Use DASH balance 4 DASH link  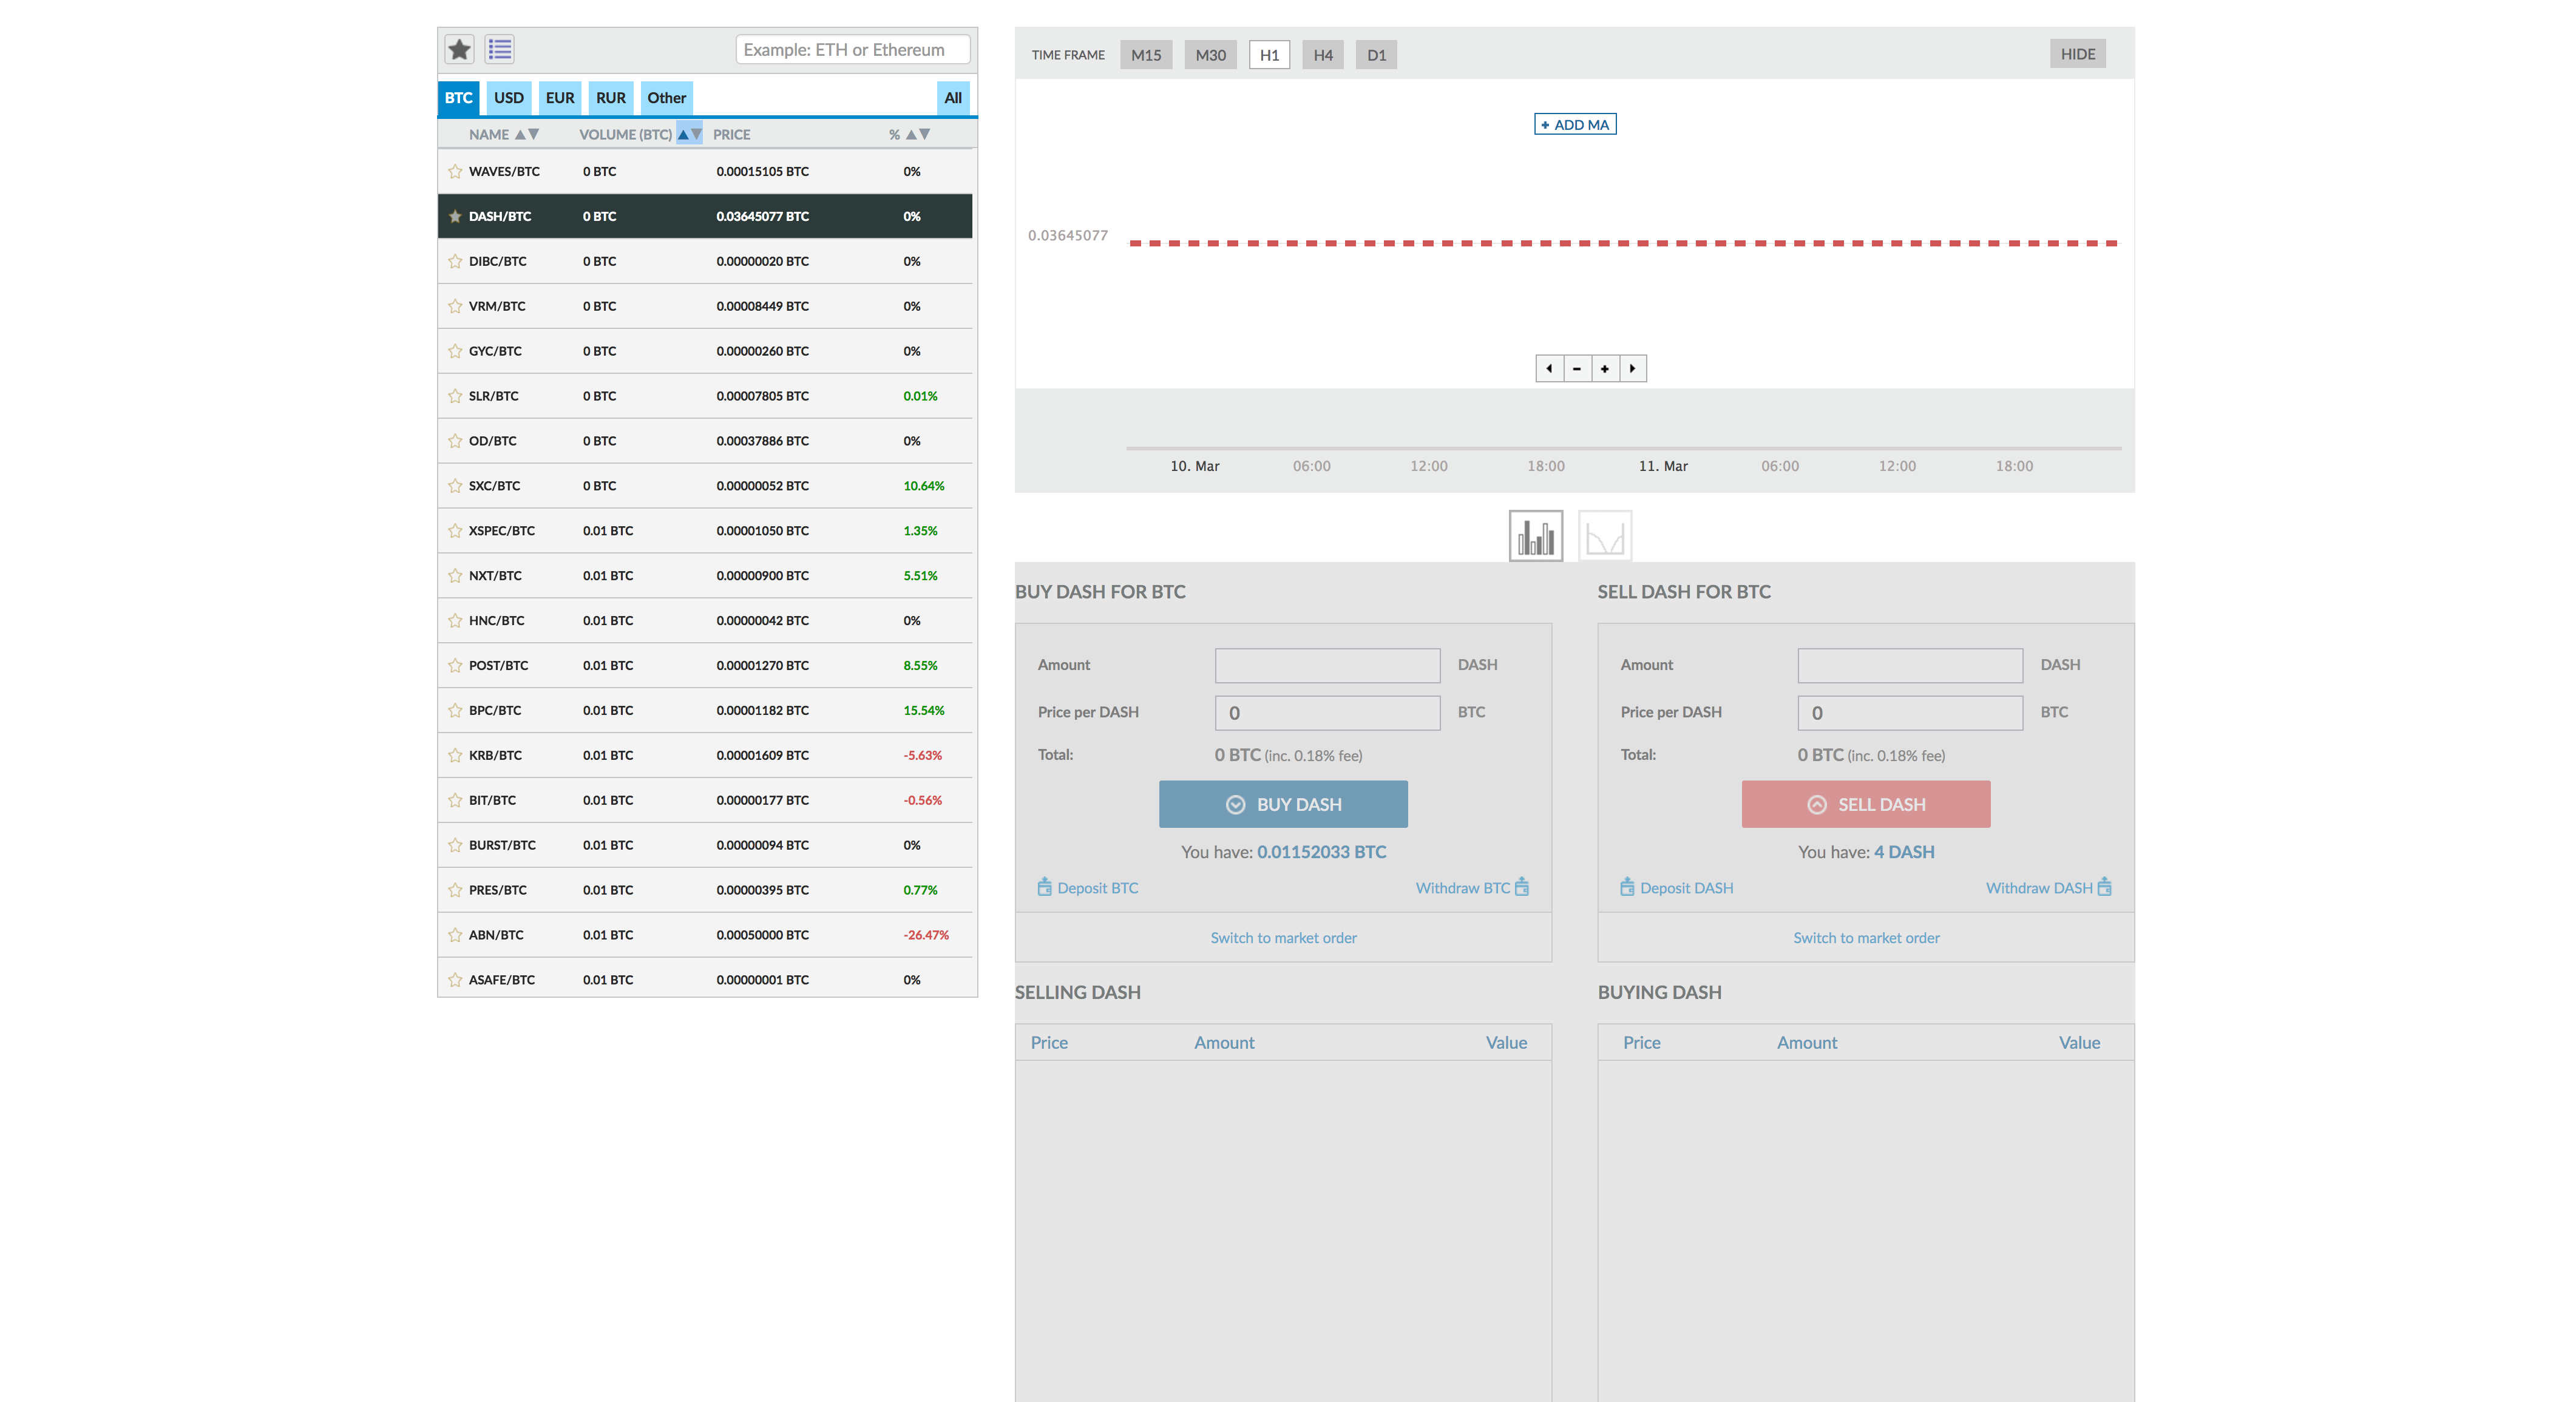point(1904,852)
